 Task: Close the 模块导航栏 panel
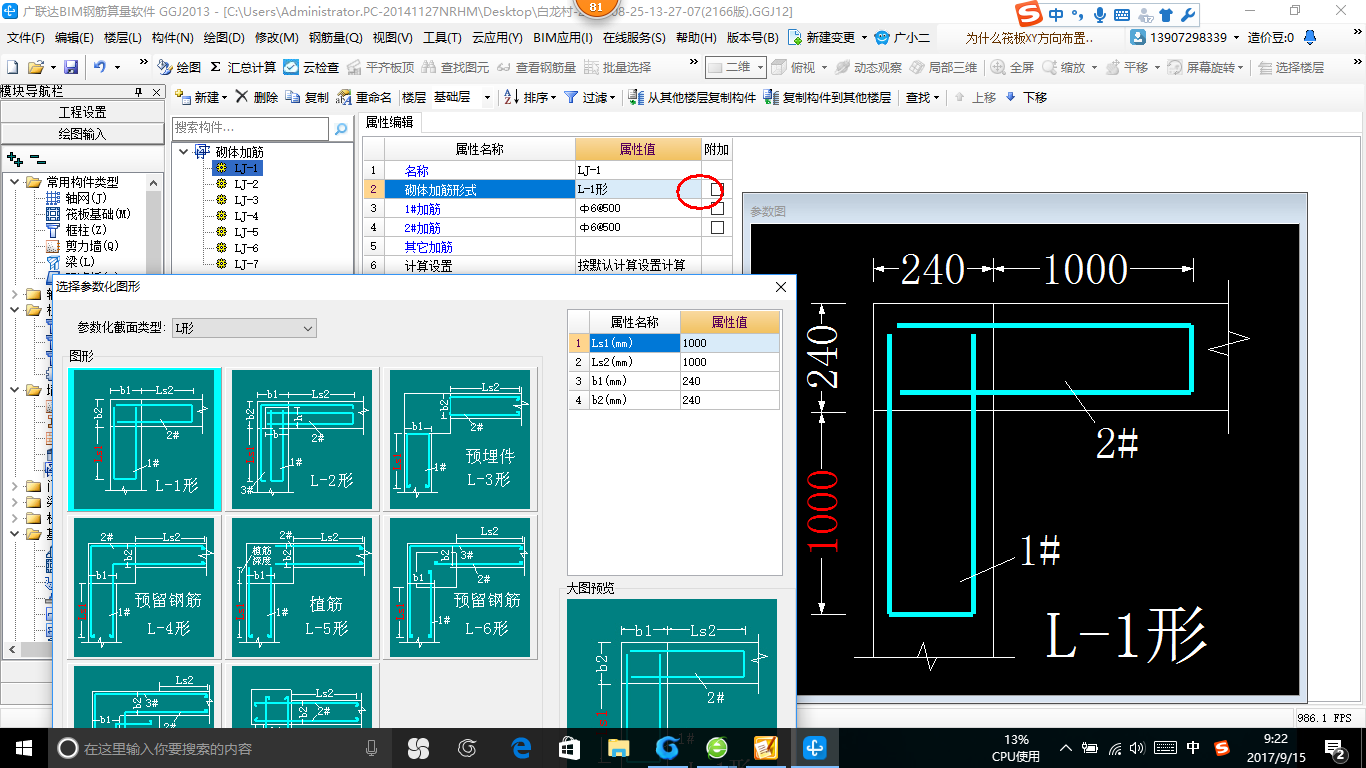pos(154,92)
